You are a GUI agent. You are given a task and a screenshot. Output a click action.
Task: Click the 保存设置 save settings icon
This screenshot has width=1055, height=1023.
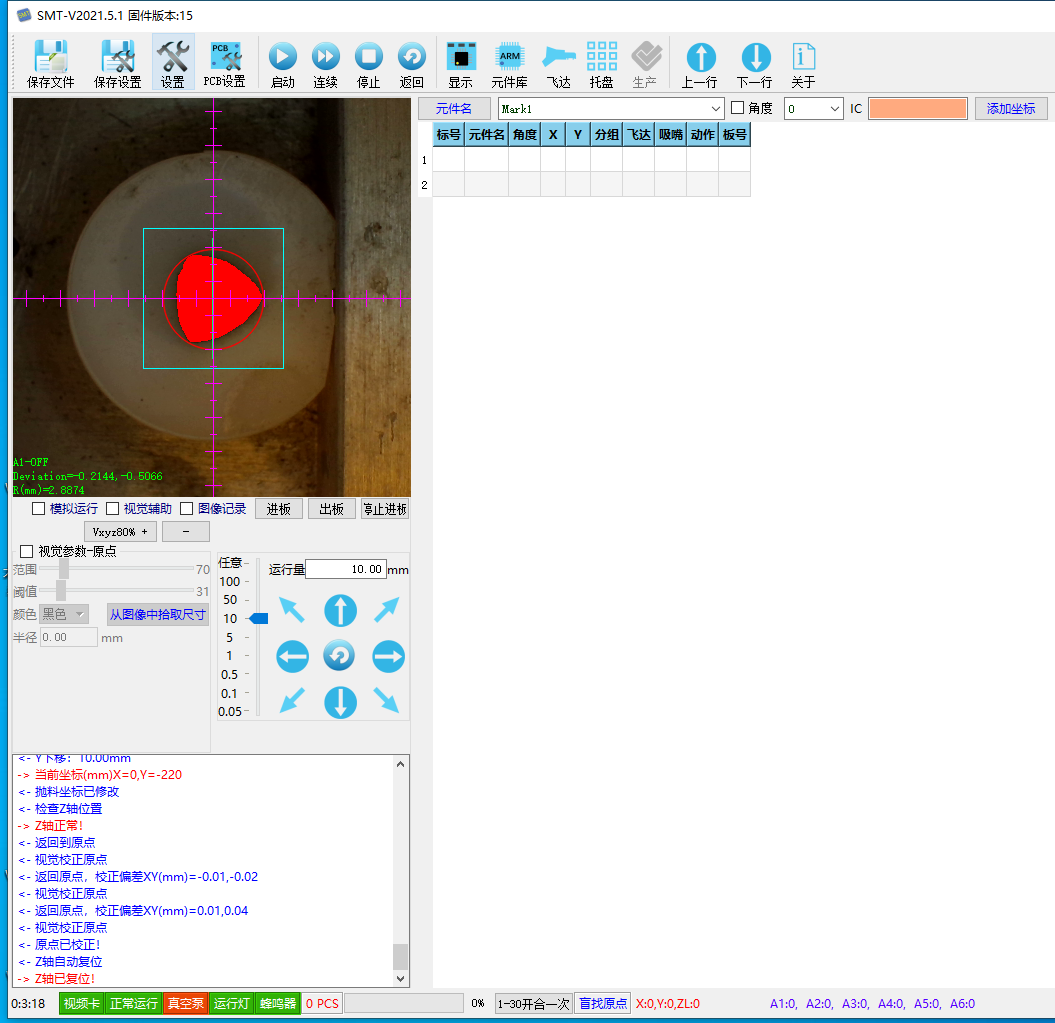tap(118, 64)
